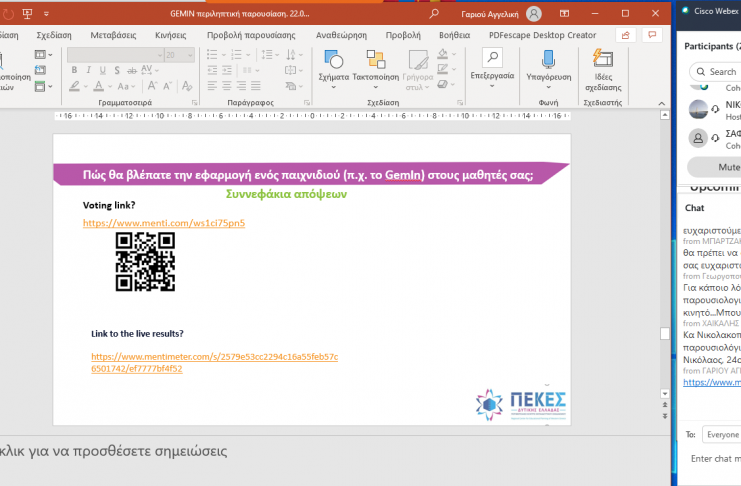Open the Κινήσεις (Animations) tab
This screenshot has width=741, height=486.
(x=170, y=34)
